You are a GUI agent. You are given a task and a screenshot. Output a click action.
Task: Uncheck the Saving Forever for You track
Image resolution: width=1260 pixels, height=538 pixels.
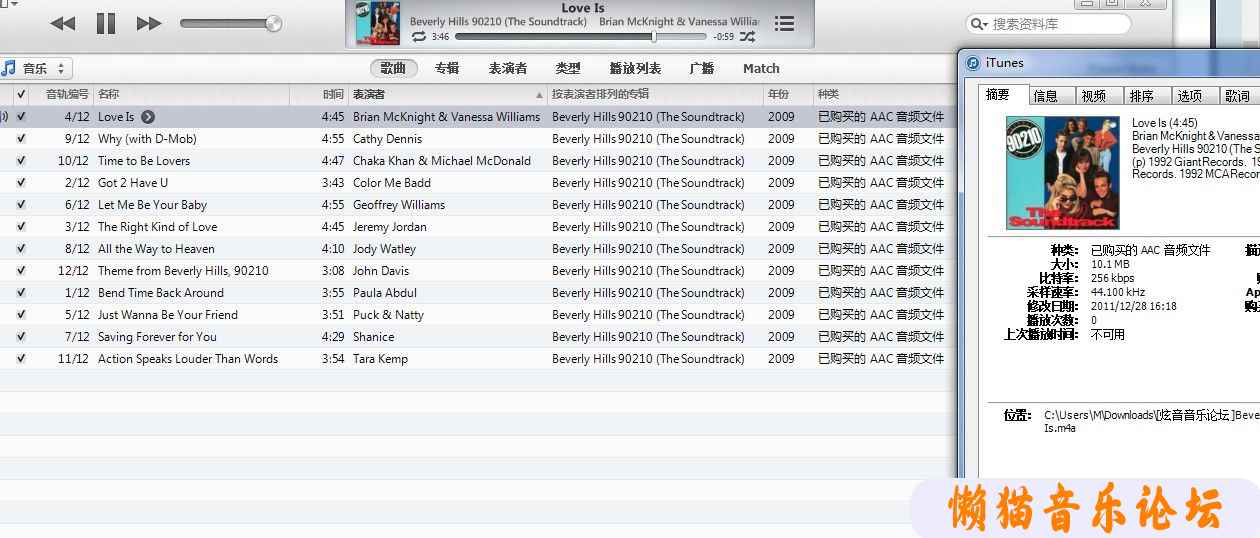21,337
